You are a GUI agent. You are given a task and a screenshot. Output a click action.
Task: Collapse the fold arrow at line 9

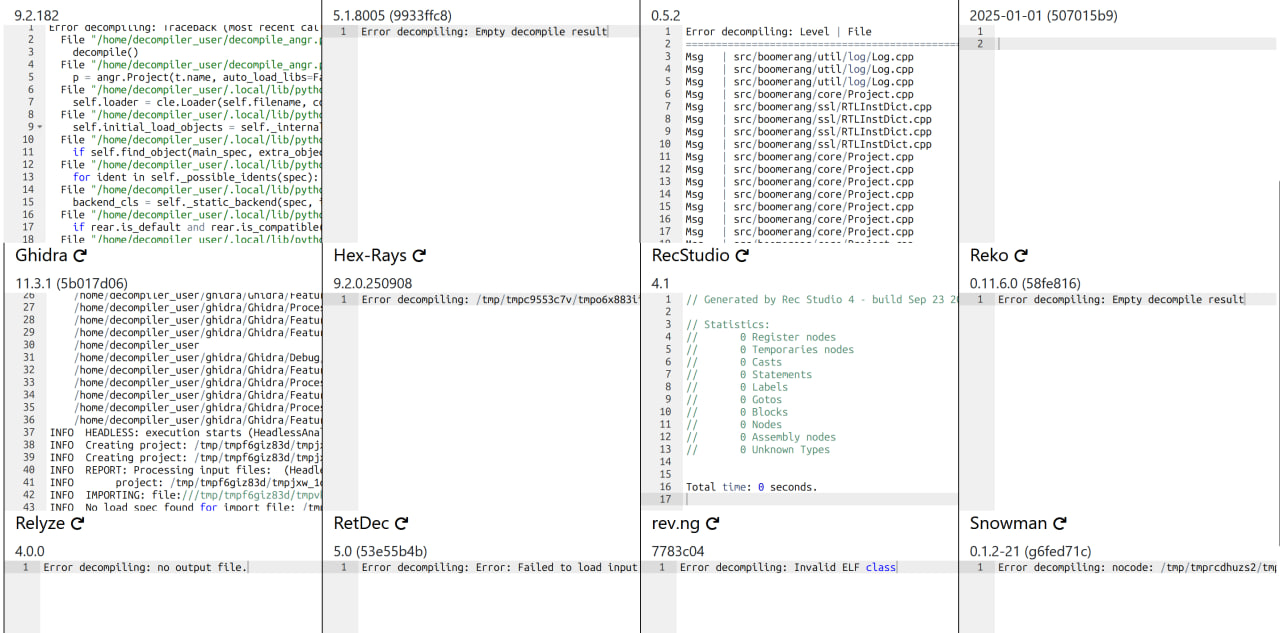39,127
